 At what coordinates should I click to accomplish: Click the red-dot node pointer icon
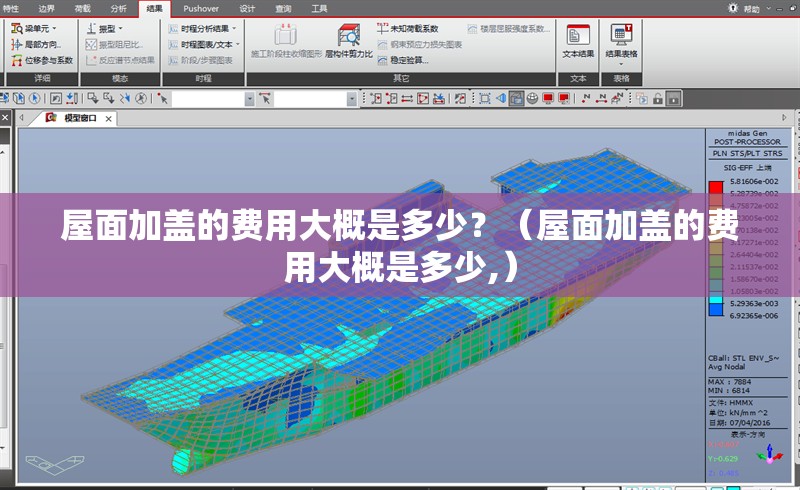click(x=163, y=98)
